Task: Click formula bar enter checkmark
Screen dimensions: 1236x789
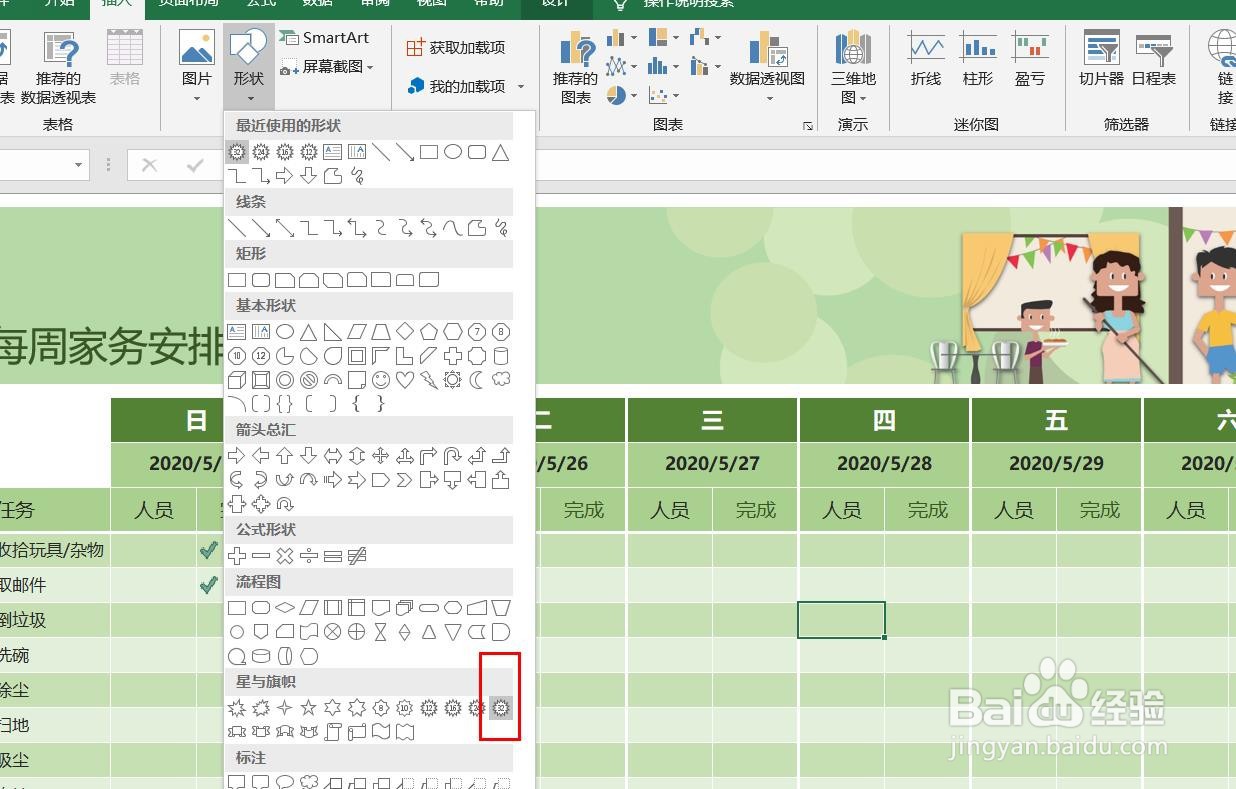Action: tap(196, 165)
